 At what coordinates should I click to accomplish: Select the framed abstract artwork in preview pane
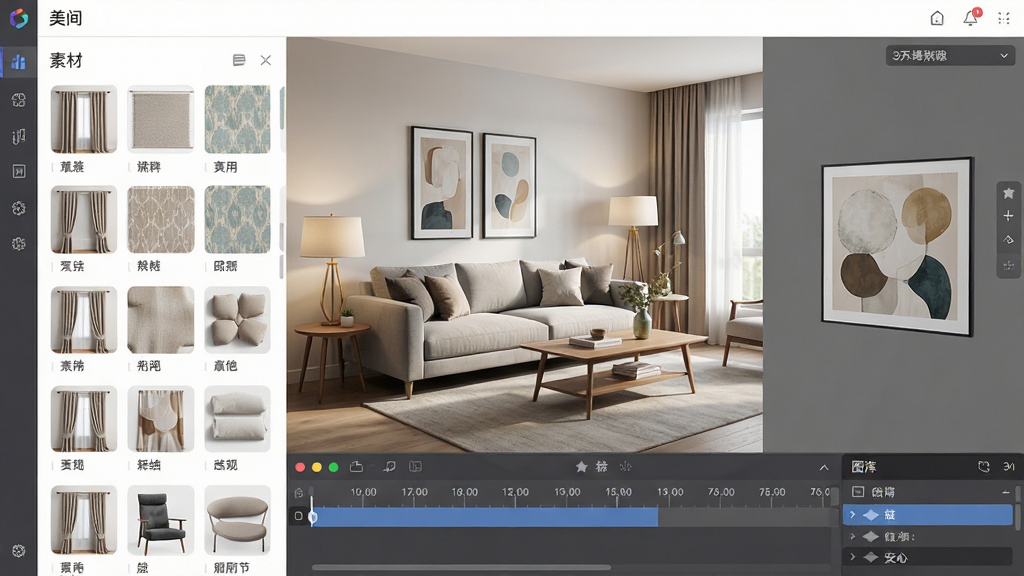click(897, 247)
